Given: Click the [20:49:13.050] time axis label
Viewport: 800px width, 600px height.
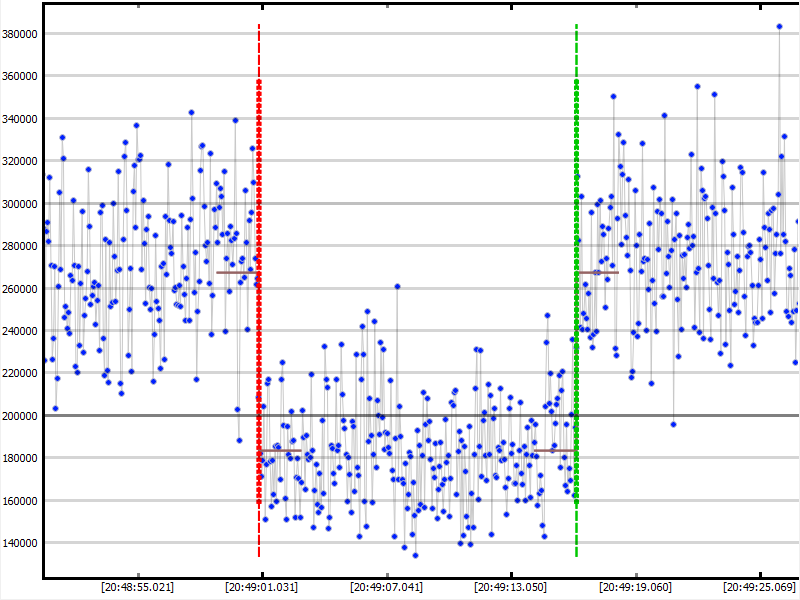Looking at the screenshot, I should [x=509, y=587].
